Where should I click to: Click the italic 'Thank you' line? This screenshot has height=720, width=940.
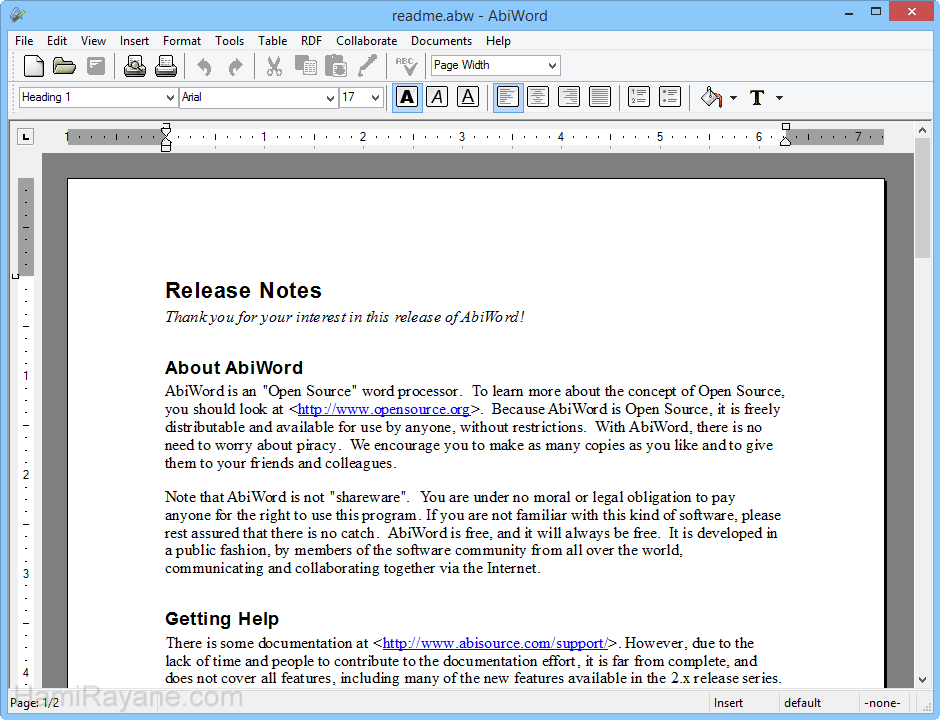(345, 317)
